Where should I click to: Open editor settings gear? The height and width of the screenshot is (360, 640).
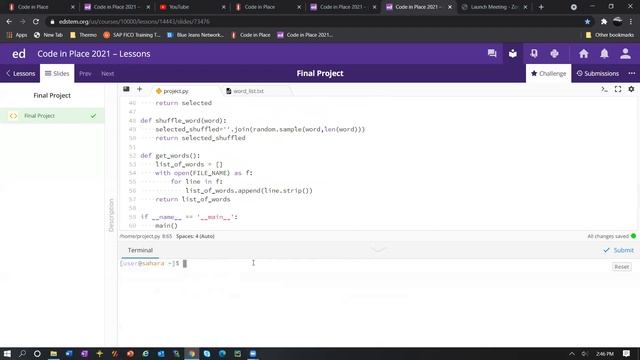[x=631, y=89]
